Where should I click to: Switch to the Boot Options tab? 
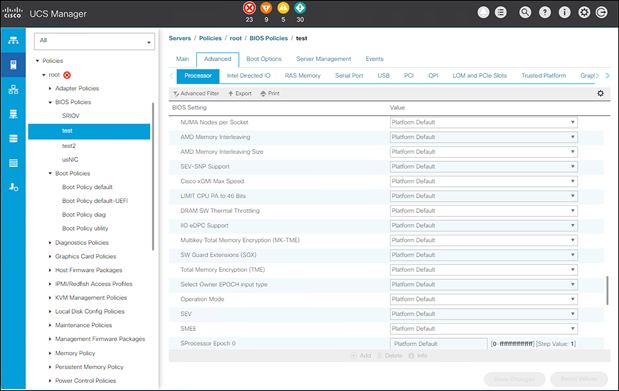click(264, 59)
